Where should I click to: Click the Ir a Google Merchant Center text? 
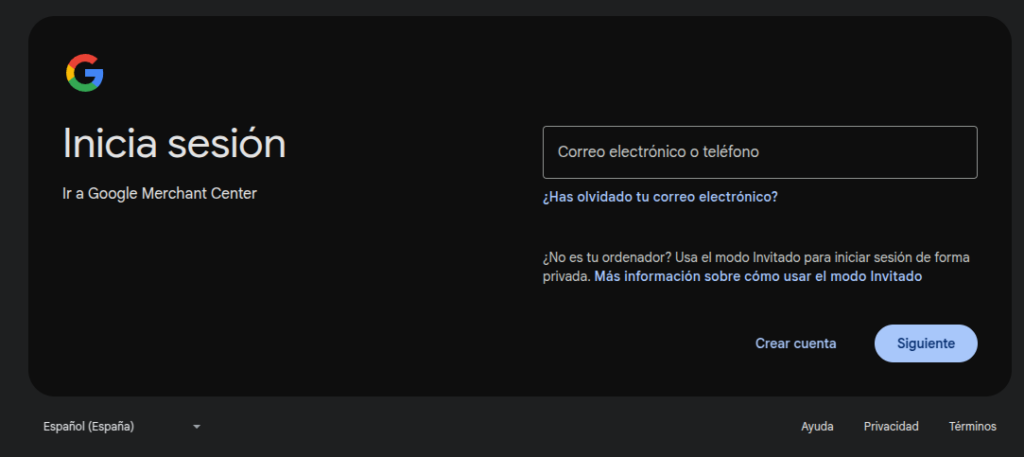pos(159,194)
